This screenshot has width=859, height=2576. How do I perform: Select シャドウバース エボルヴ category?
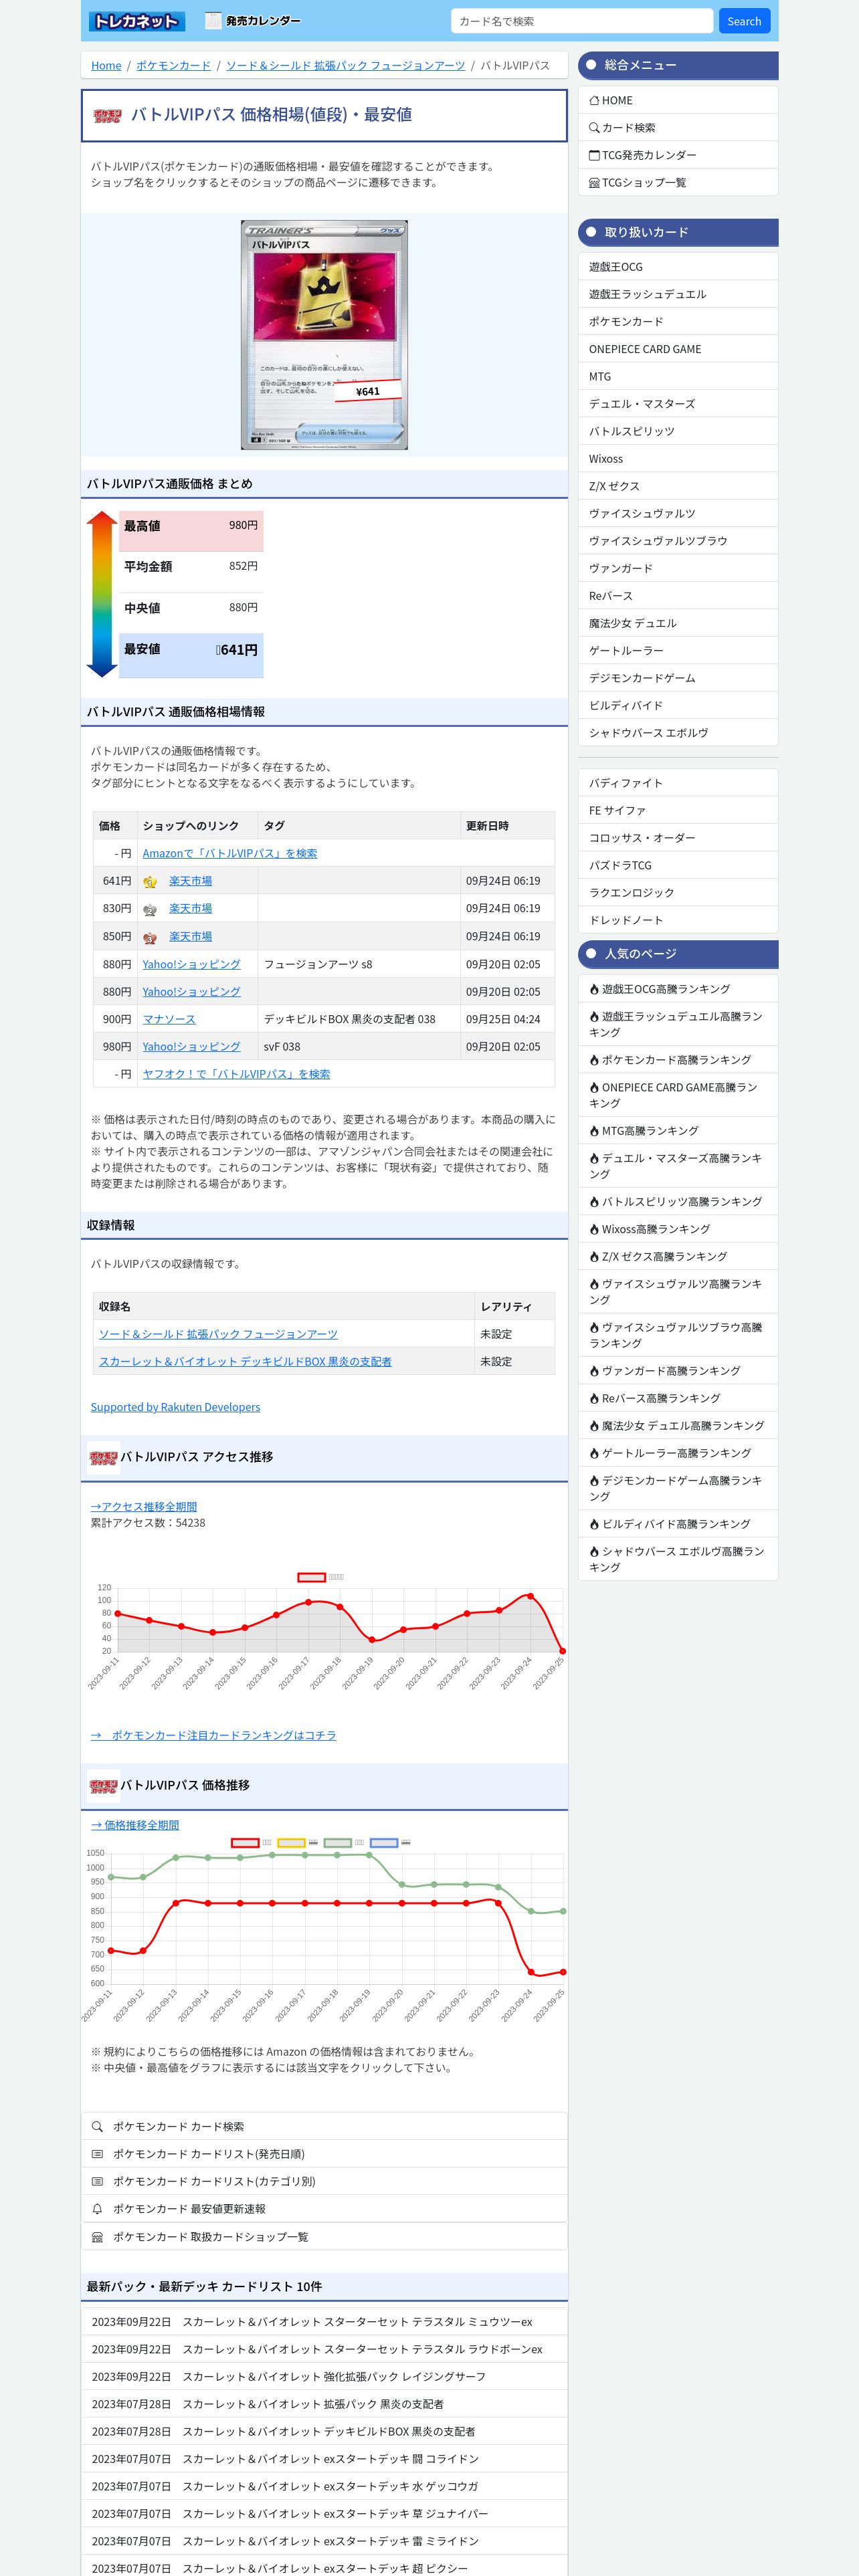678,733
